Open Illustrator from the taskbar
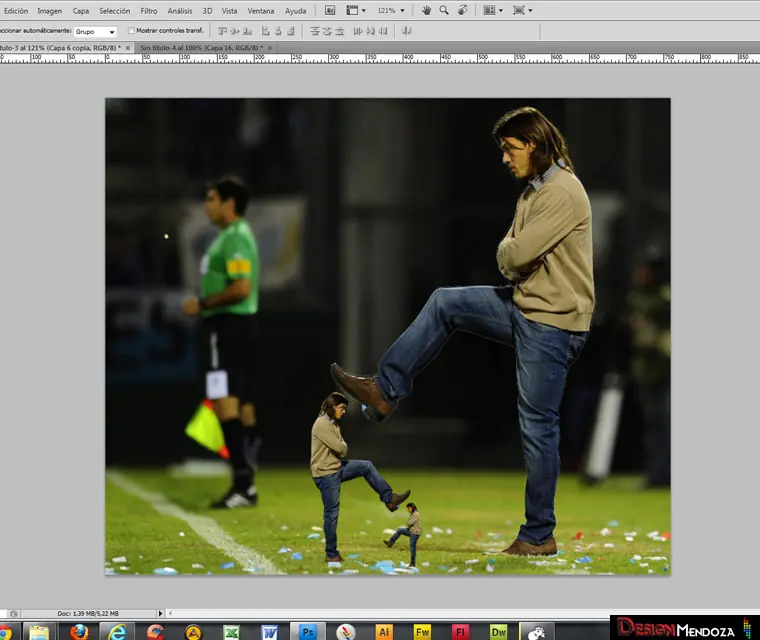This screenshot has height=640, width=760. pos(384,631)
